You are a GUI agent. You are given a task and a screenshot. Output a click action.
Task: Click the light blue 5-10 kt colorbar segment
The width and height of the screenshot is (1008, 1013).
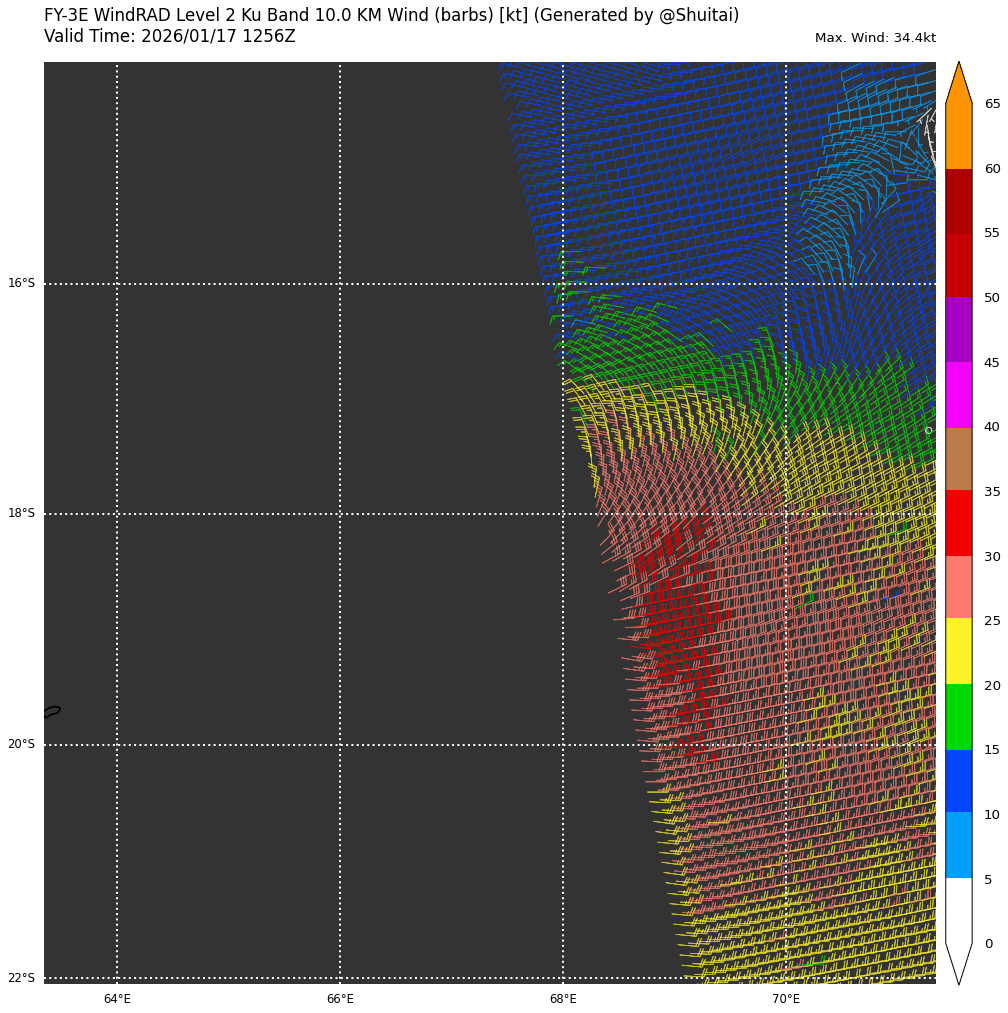(x=958, y=845)
